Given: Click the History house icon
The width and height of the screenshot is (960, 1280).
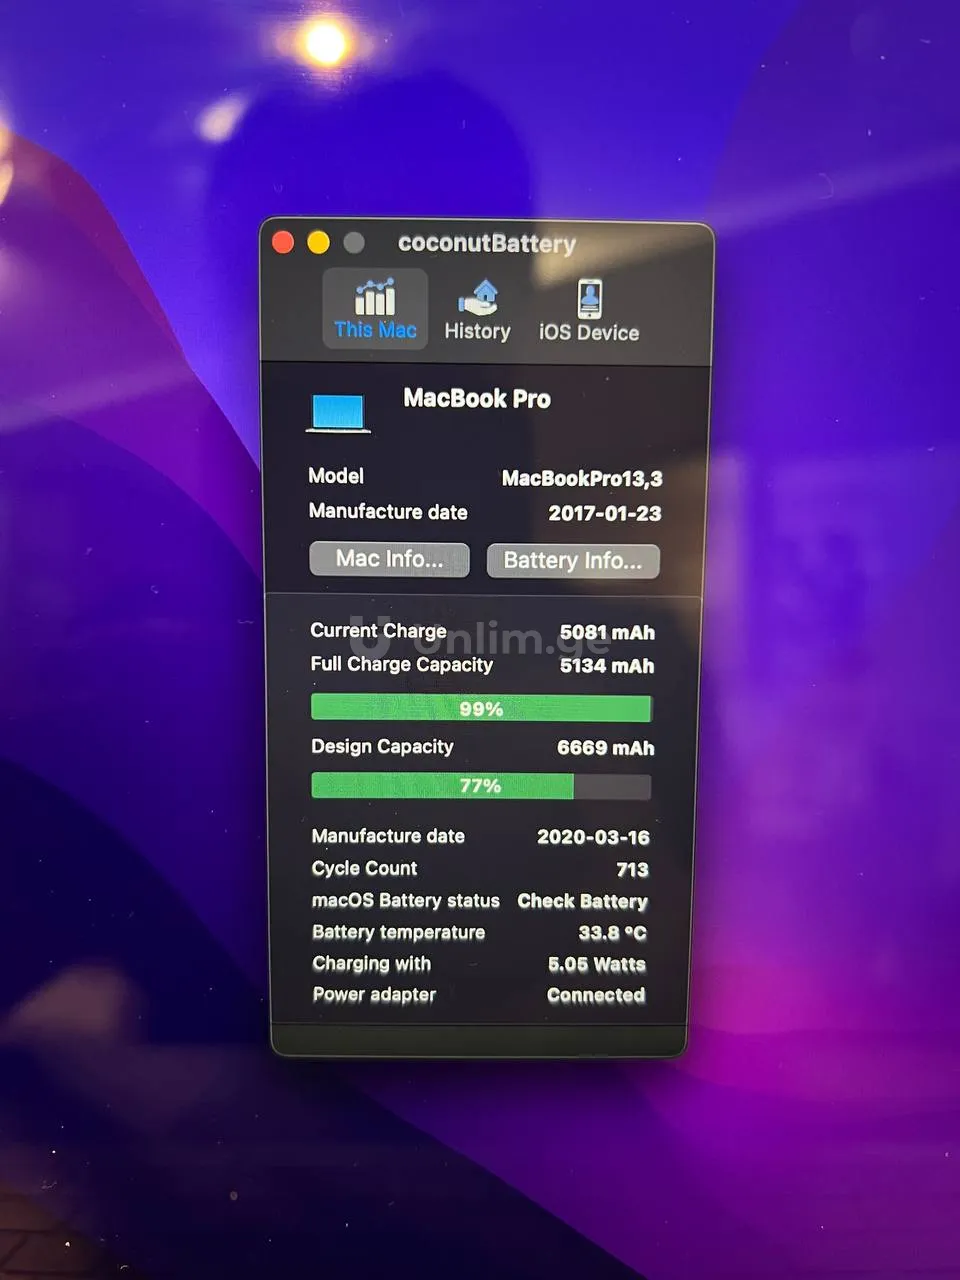Looking at the screenshot, I should click(x=478, y=297).
